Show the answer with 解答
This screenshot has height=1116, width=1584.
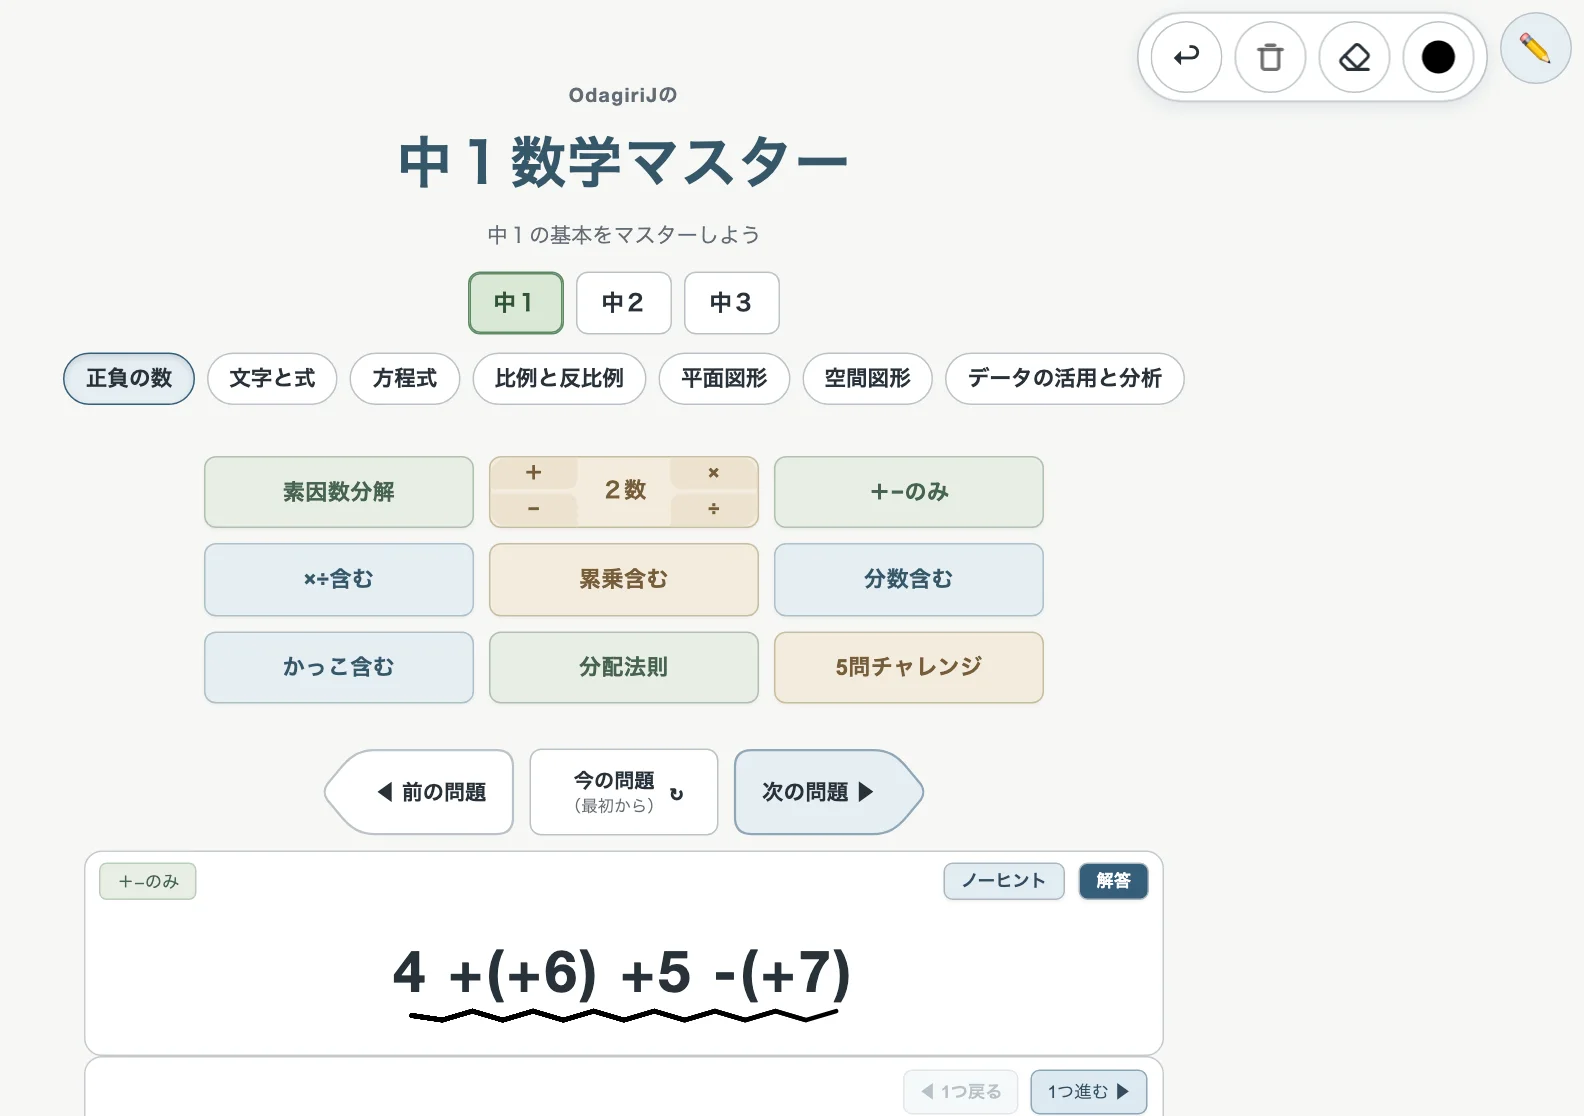coord(1113,881)
